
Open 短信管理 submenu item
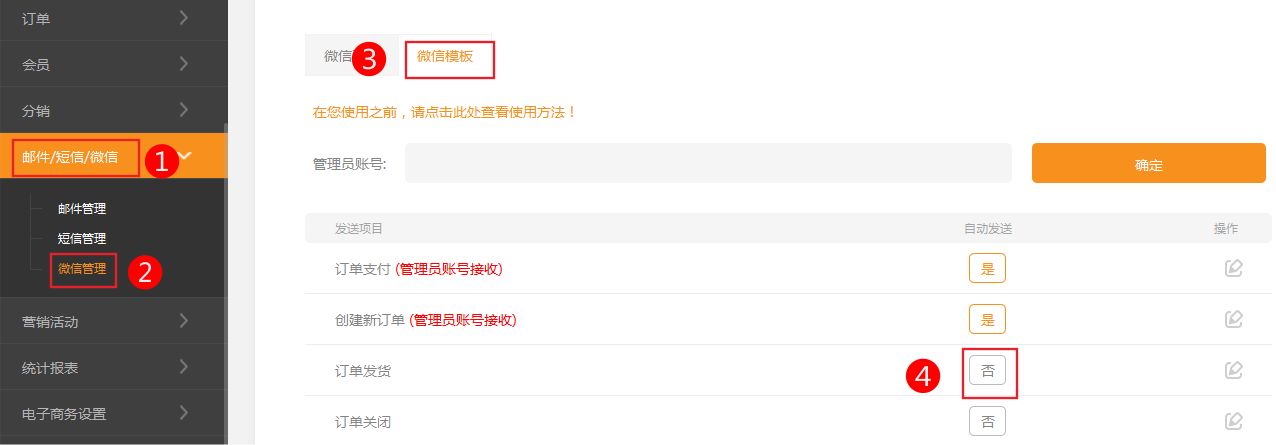82,239
